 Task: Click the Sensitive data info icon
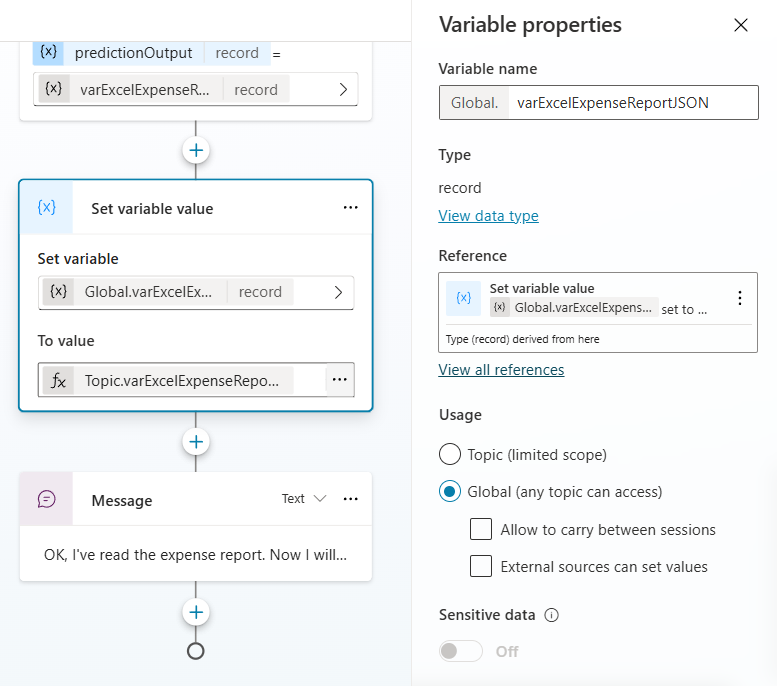coord(551,615)
